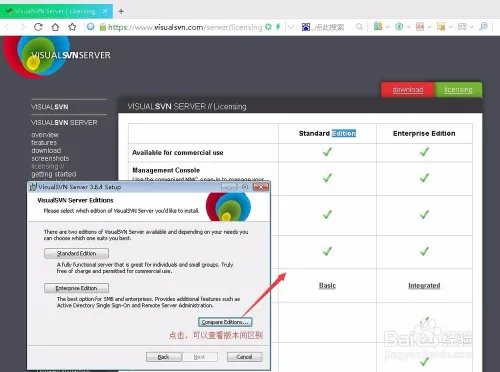The height and width of the screenshot is (372, 500).
Task: Click the Baidu search engine icon
Action: click(306, 27)
